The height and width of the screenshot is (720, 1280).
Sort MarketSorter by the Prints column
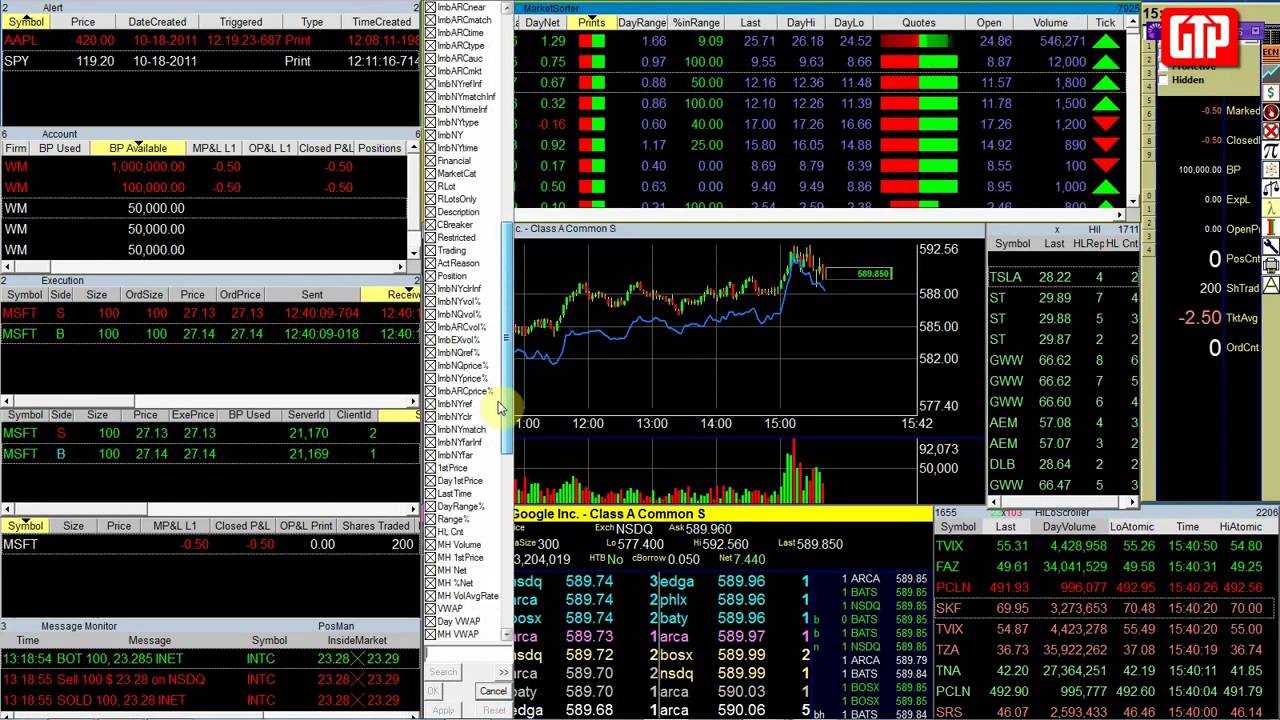(x=591, y=22)
